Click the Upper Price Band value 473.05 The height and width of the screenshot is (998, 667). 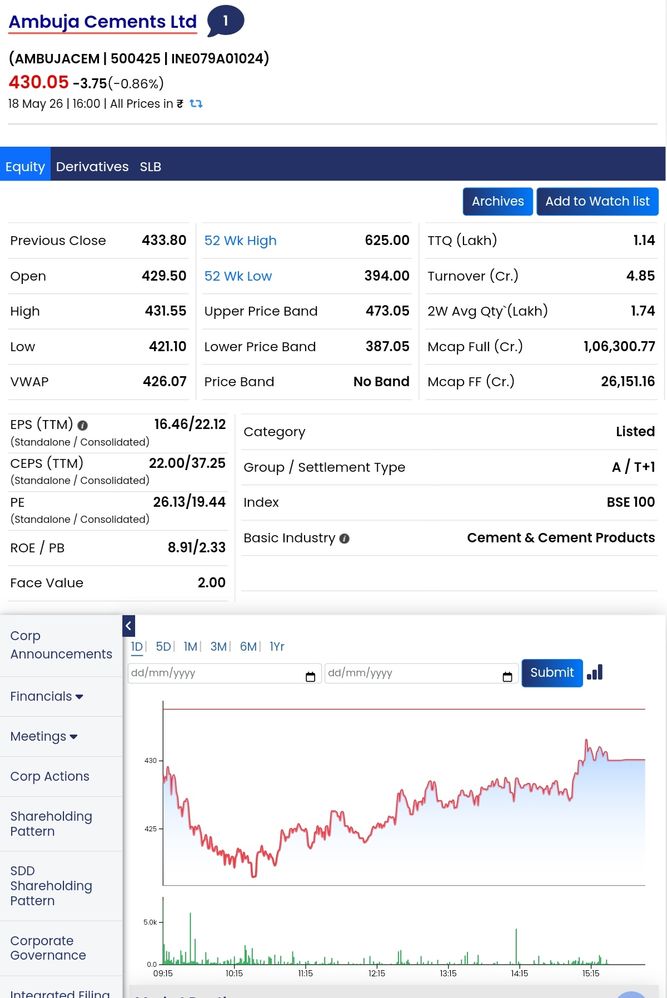click(x=388, y=311)
